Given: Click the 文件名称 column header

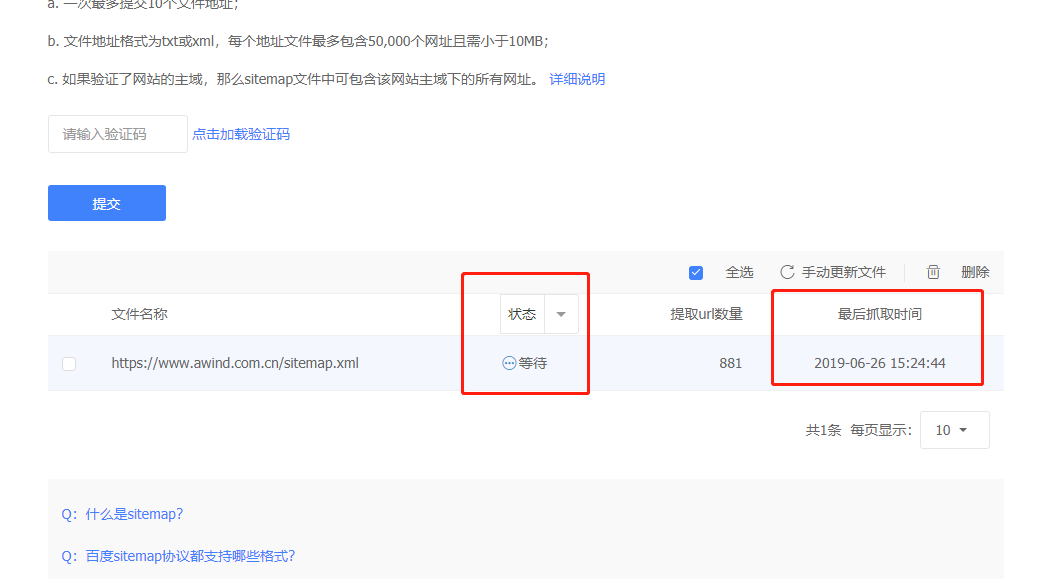Looking at the screenshot, I should pos(139,314).
